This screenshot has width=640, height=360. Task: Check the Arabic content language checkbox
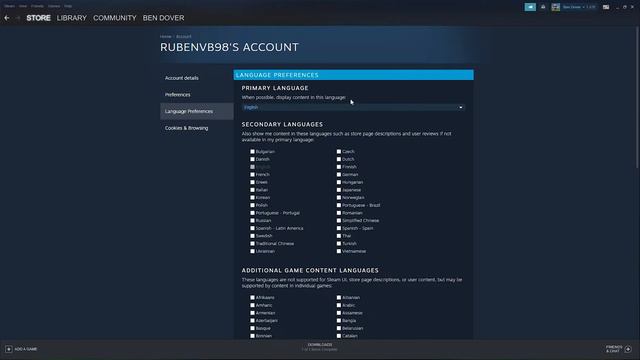coord(339,305)
